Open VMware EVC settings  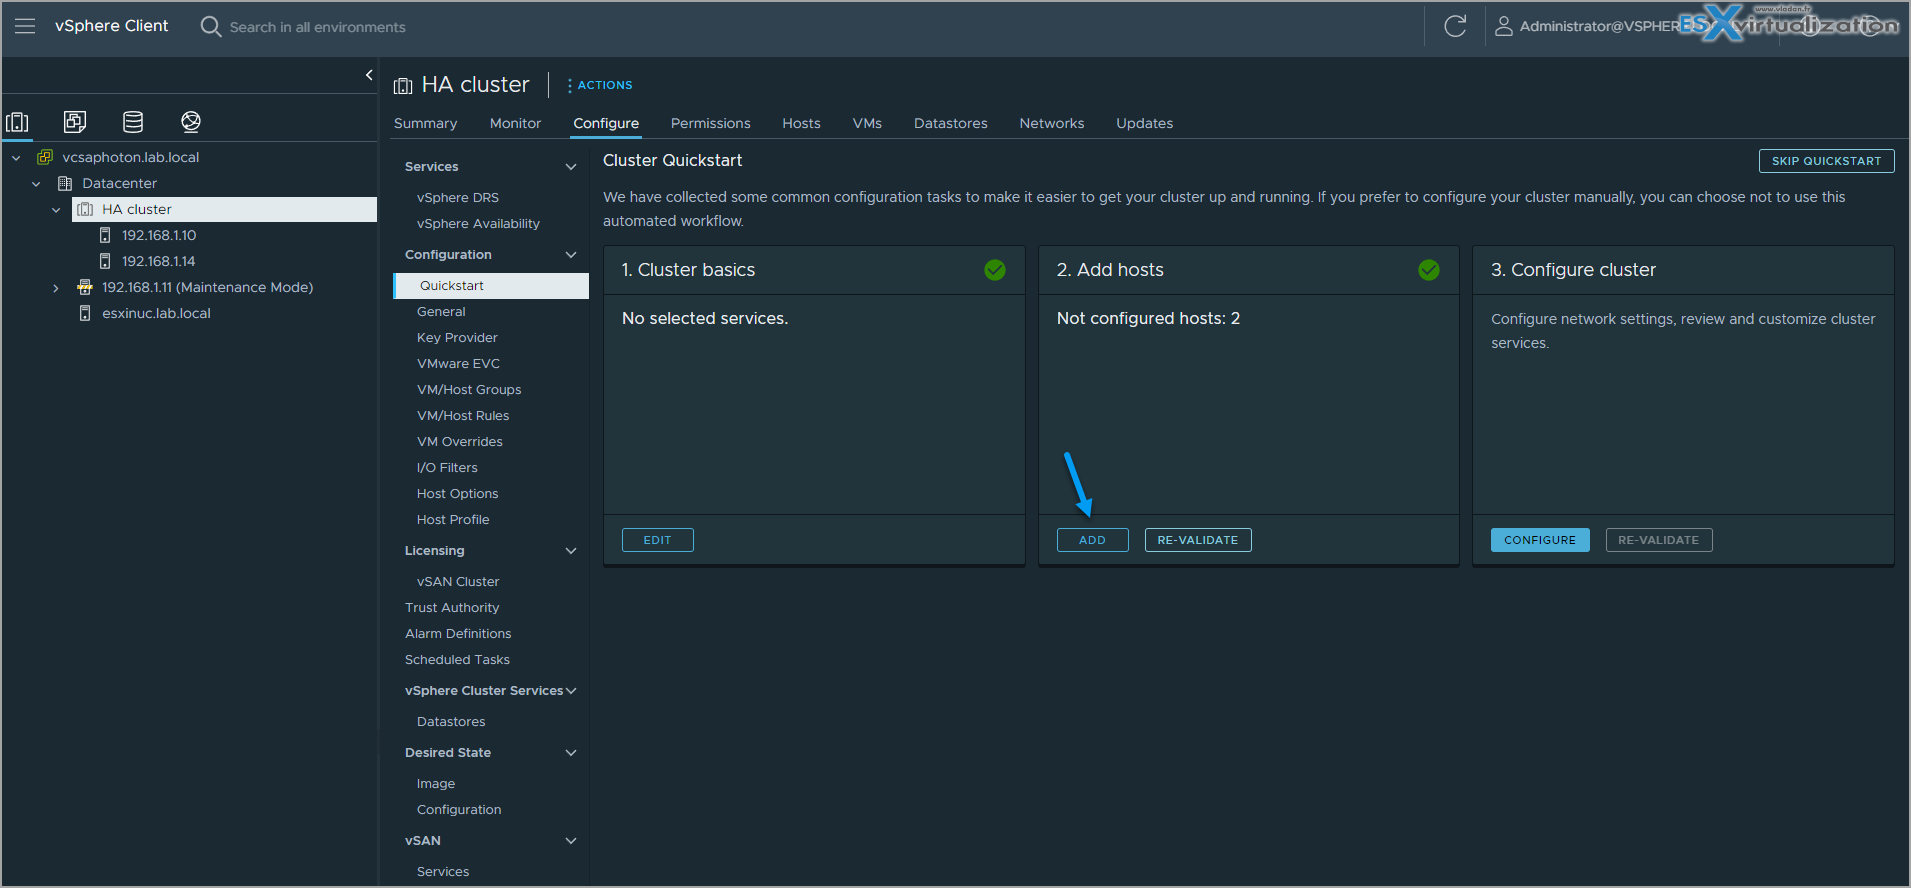coord(458,364)
